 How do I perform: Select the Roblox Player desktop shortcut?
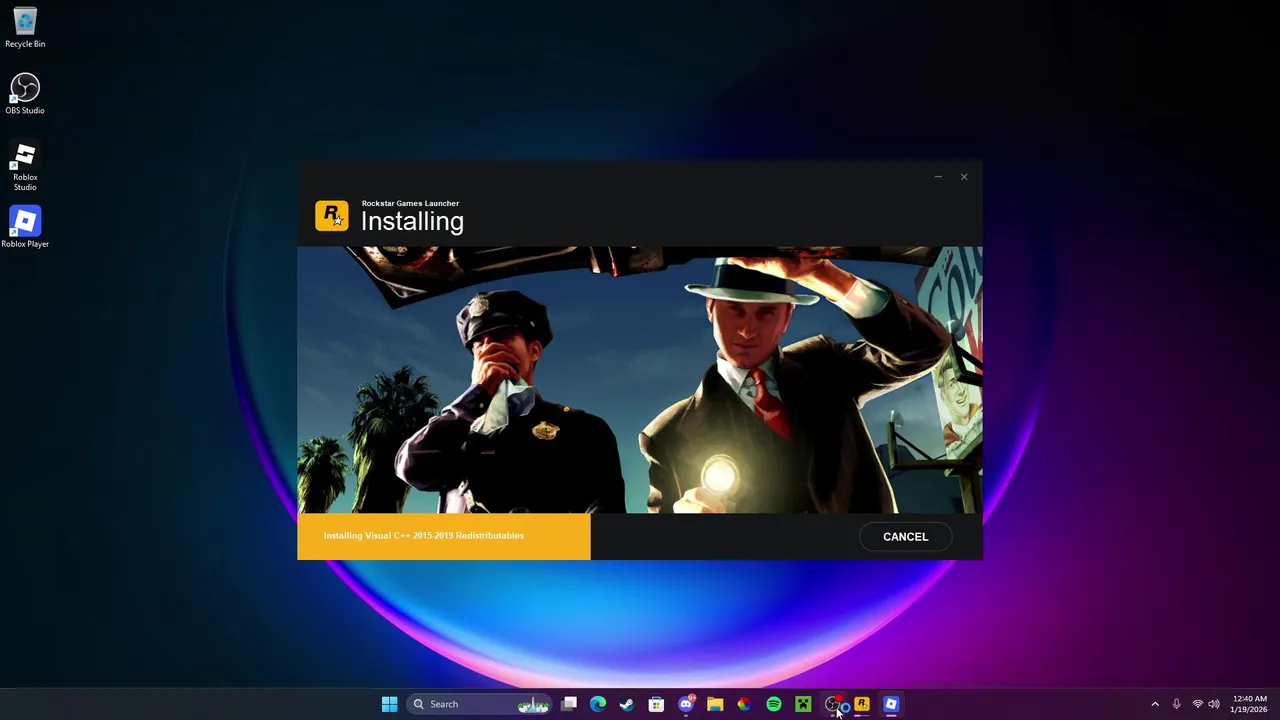(x=25, y=227)
